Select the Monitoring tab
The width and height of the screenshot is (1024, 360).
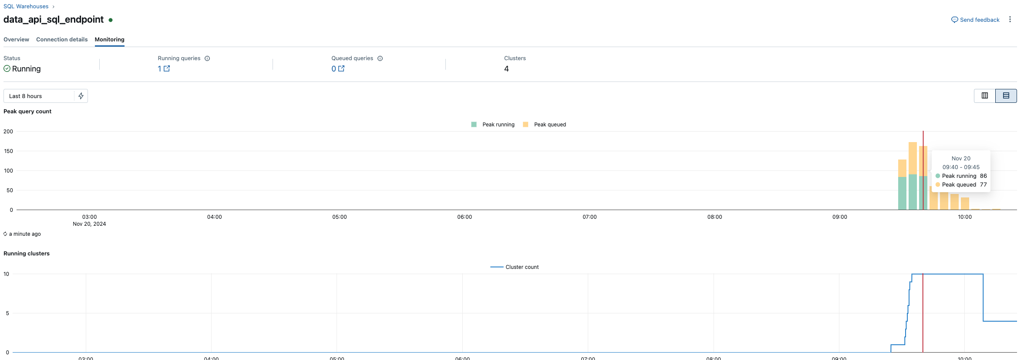click(110, 39)
